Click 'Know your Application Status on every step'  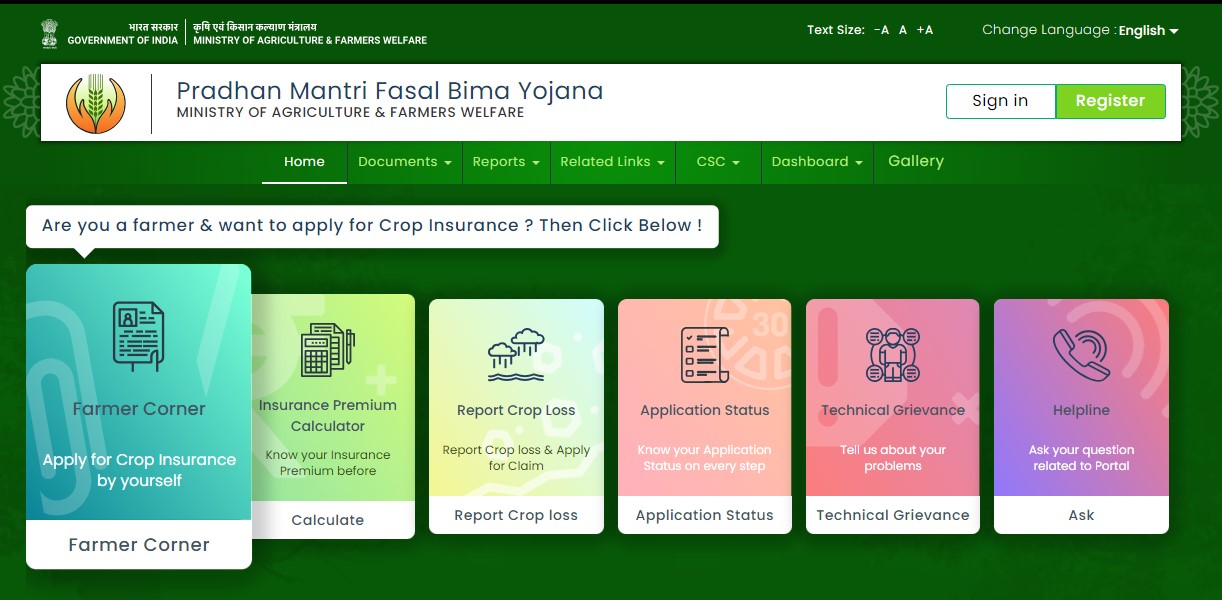(x=705, y=458)
